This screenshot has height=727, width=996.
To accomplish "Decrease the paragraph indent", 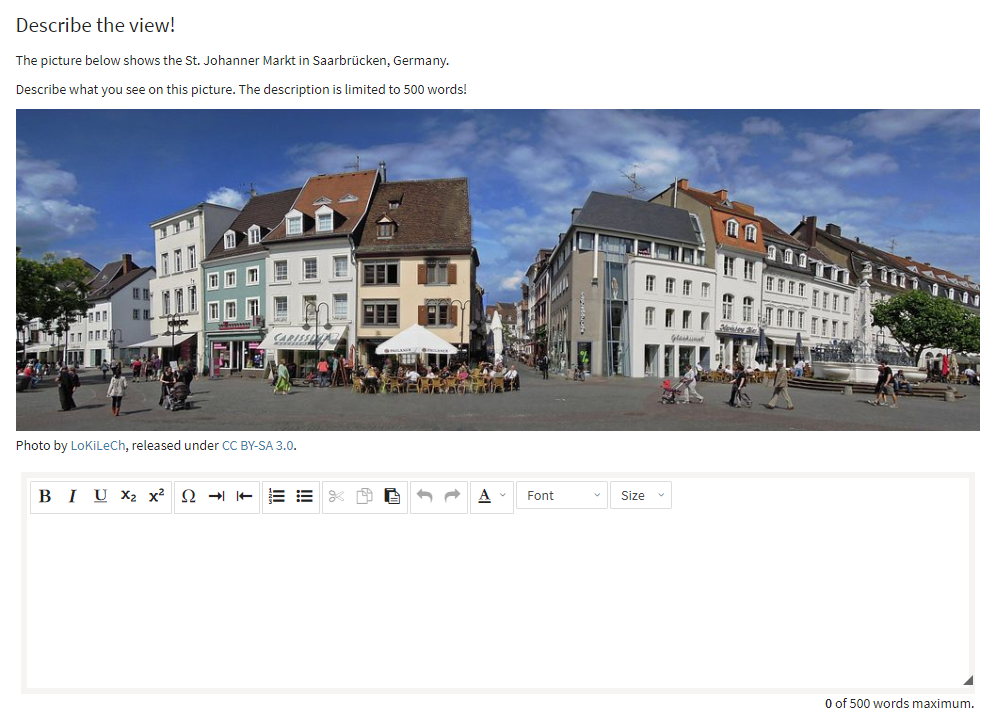I will 244,496.
